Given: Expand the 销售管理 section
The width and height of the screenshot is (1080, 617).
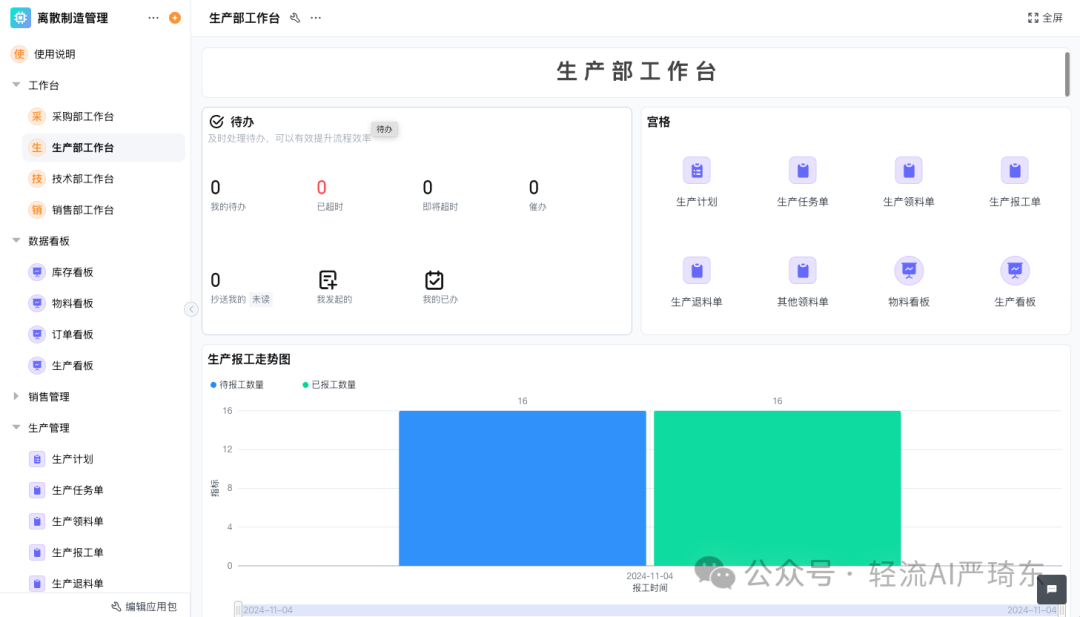Looking at the screenshot, I should coord(16,396).
